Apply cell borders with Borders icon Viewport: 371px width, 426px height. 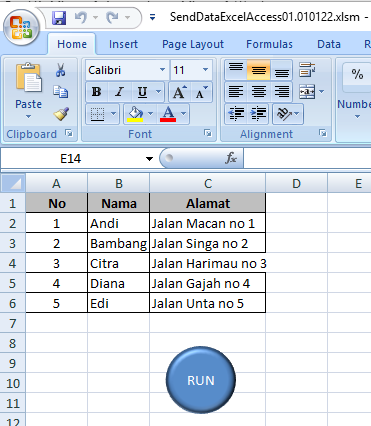tap(97, 114)
